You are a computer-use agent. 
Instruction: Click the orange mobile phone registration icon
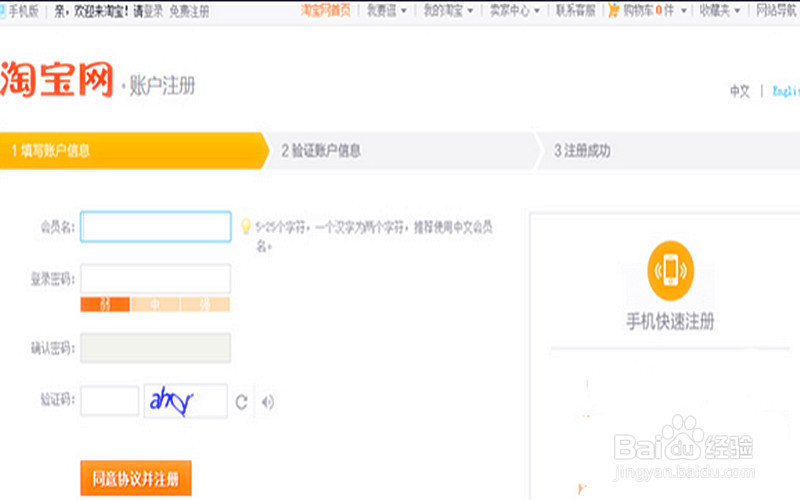click(670, 270)
